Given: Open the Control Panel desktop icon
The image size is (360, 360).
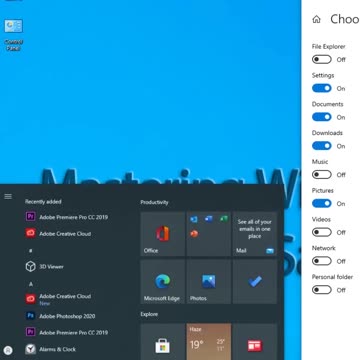Looking at the screenshot, I should tap(13, 35).
